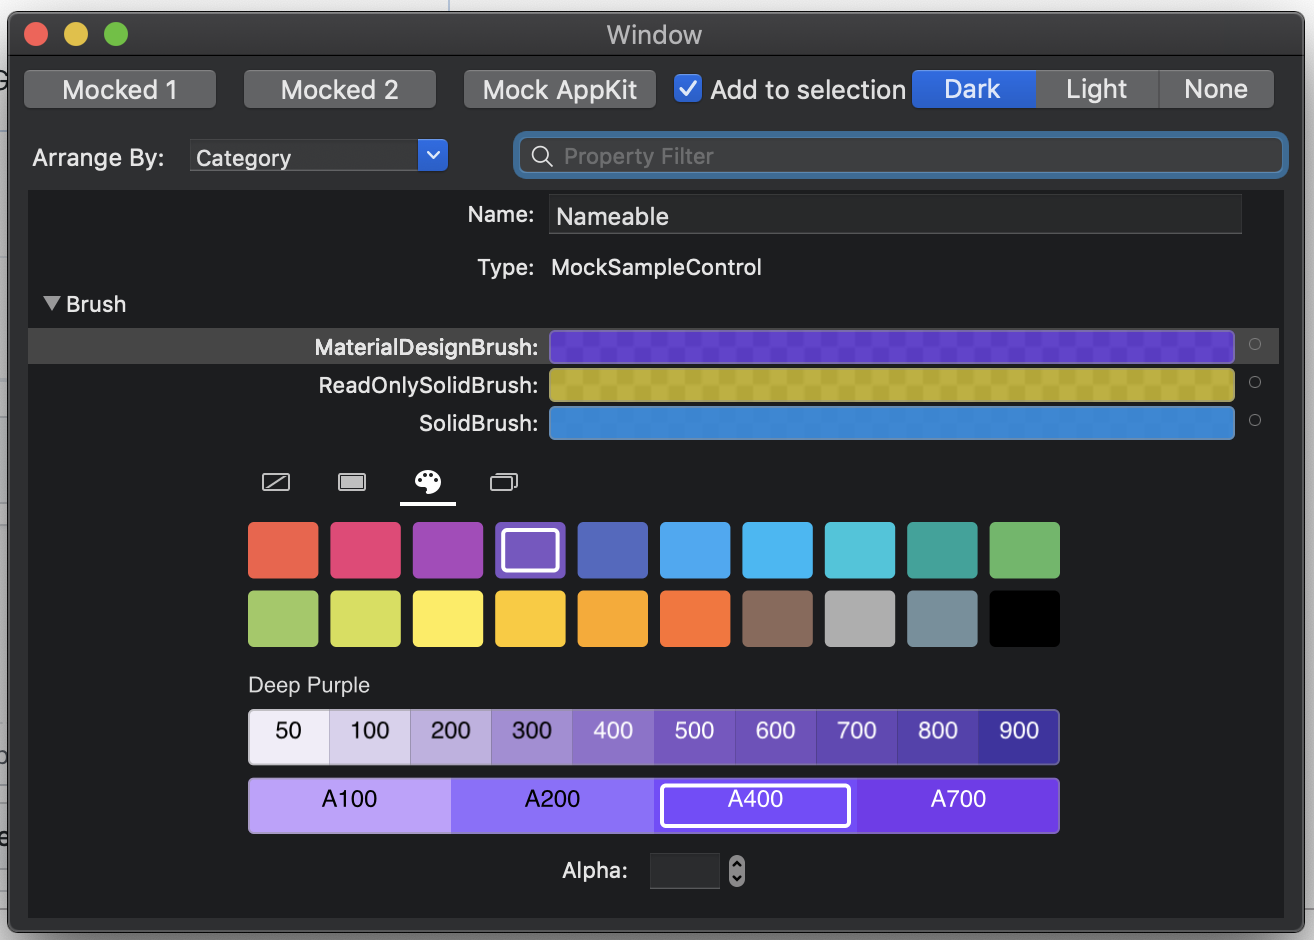Click the Name field containing Nameable
Viewport: 1314px width, 940px height.
pos(895,215)
